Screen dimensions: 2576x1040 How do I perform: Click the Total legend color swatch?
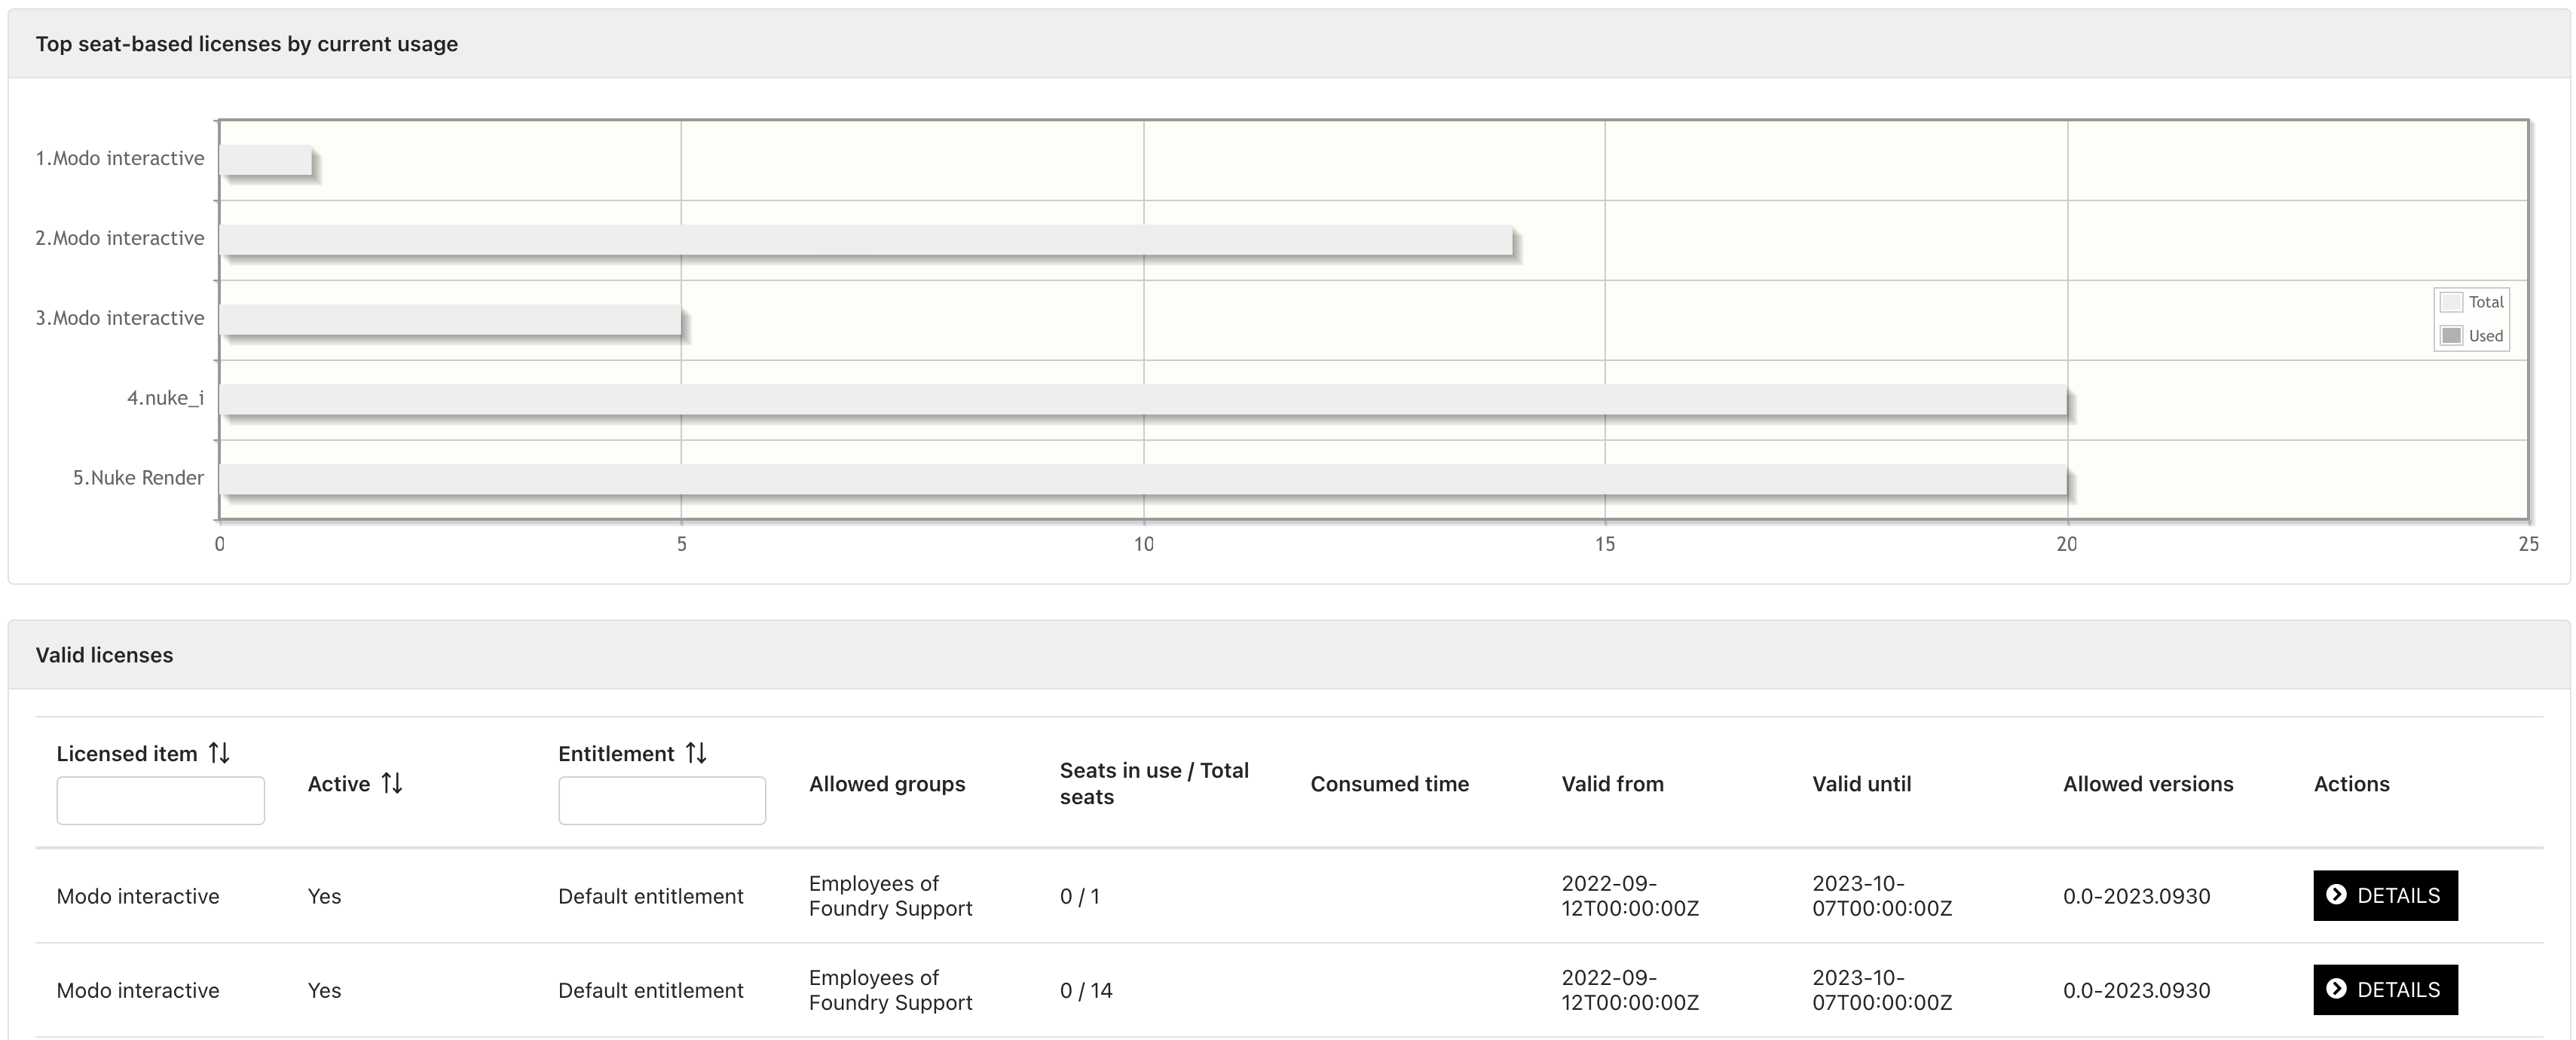click(x=2451, y=302)
